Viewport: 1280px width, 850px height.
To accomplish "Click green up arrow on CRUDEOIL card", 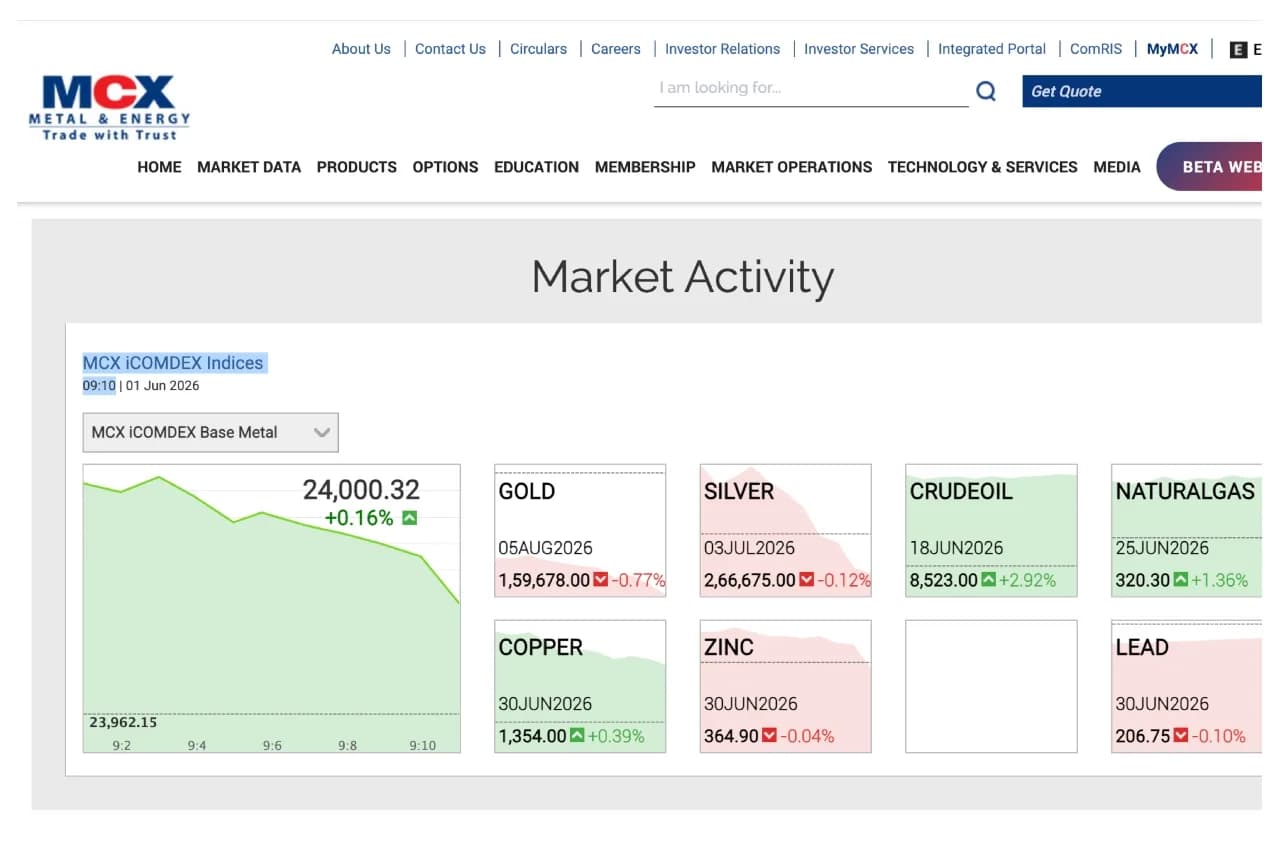I will click(988, 580).
